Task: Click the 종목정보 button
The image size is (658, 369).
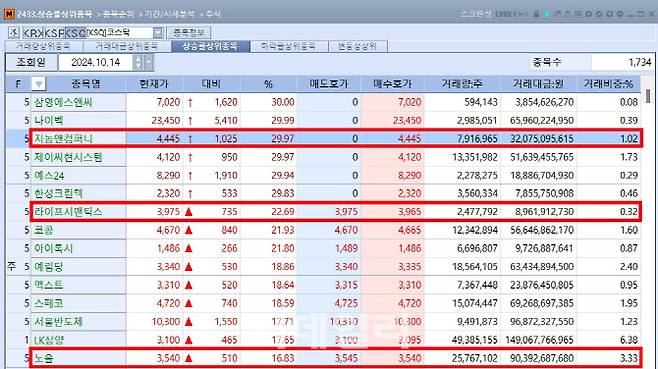Action: 189,32
